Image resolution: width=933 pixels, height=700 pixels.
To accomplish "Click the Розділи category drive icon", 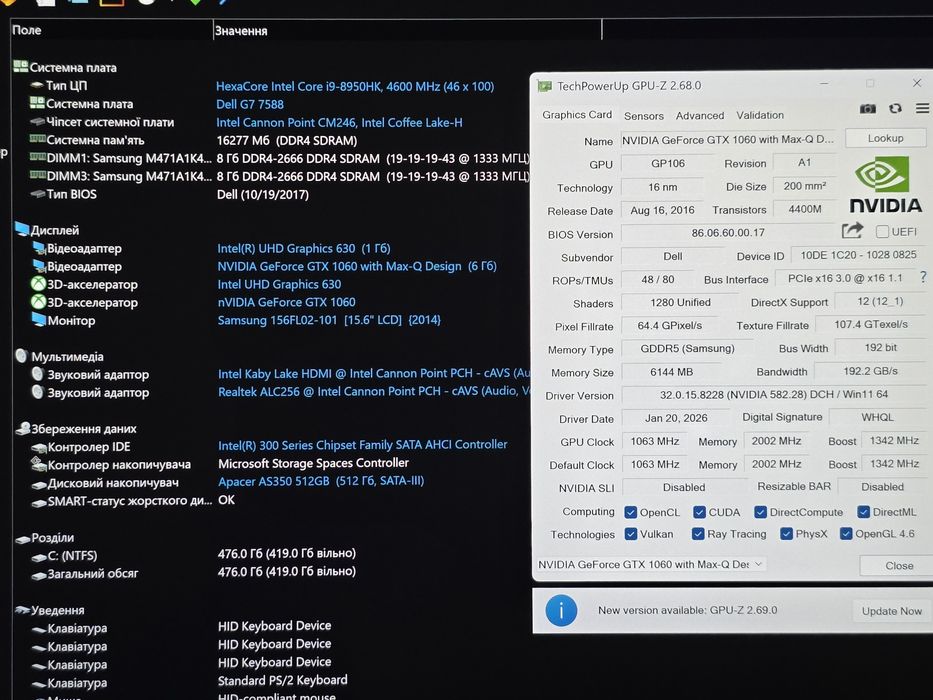I will coord(23,539).
